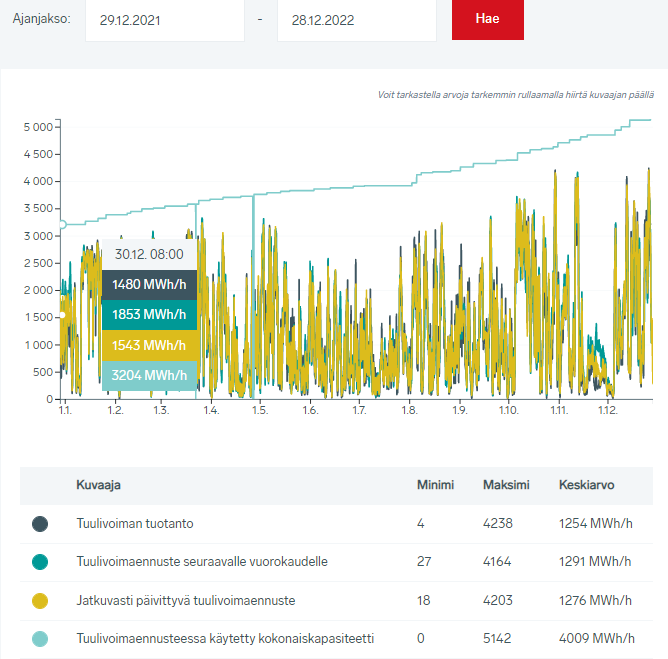
Task: Click the light turquoise kokonaiskapasiteetti legend circle
Action: (40, 638)
